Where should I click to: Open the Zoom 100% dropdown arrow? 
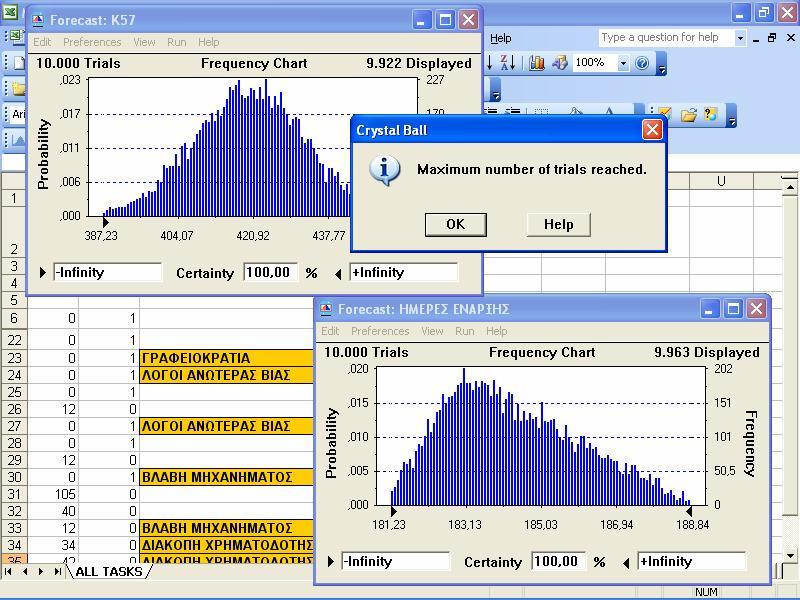point(623,63)
